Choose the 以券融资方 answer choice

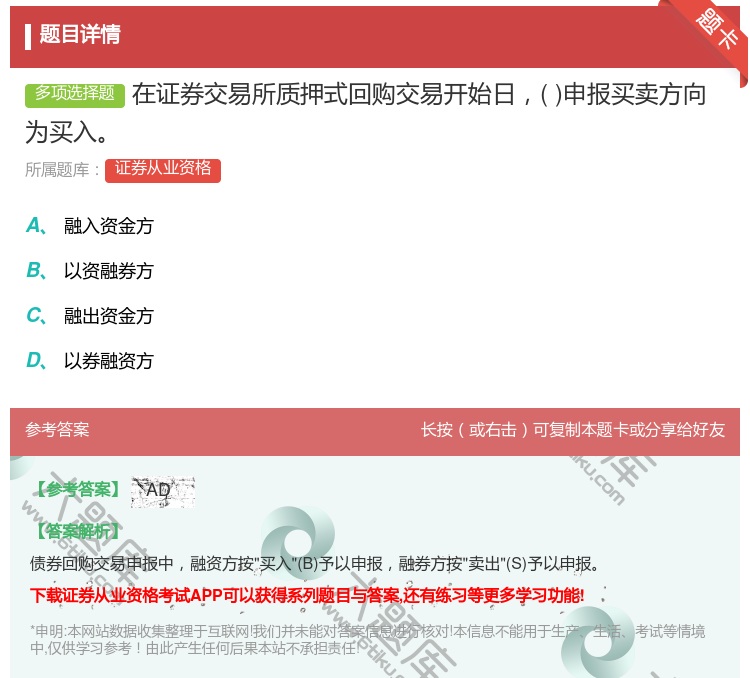click(109, 361)
